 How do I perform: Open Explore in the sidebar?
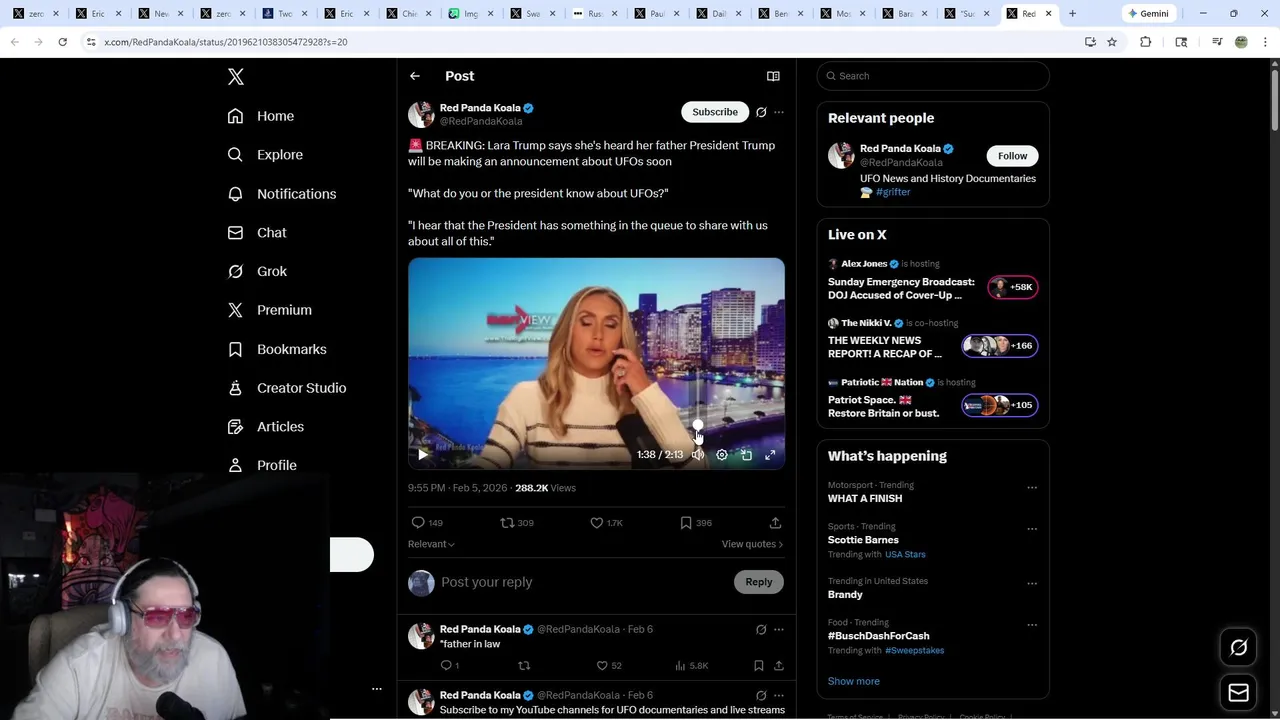point(265,155)
